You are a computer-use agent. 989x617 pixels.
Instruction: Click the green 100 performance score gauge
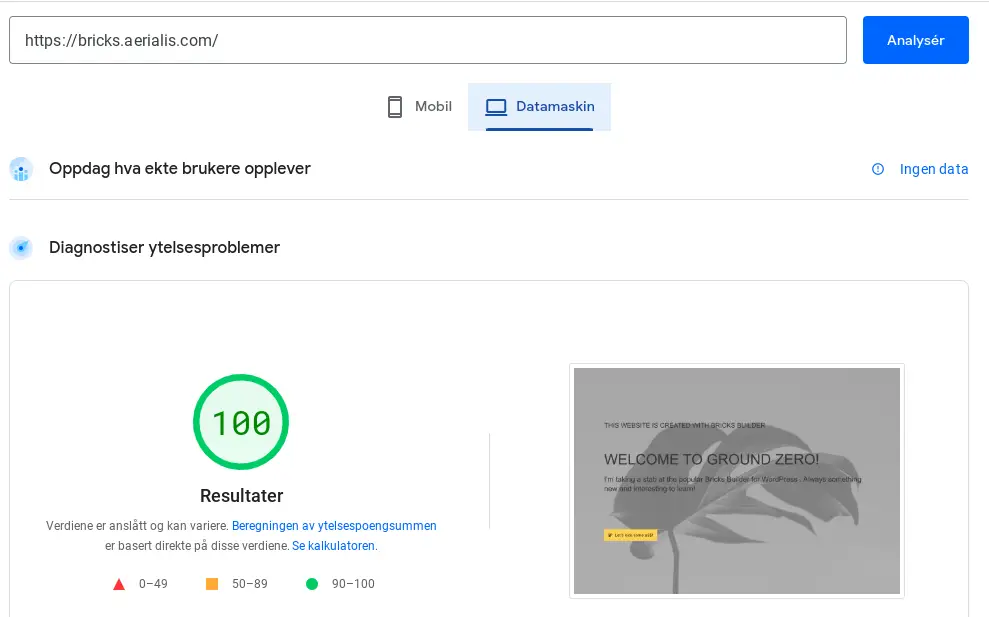(241, 422)
